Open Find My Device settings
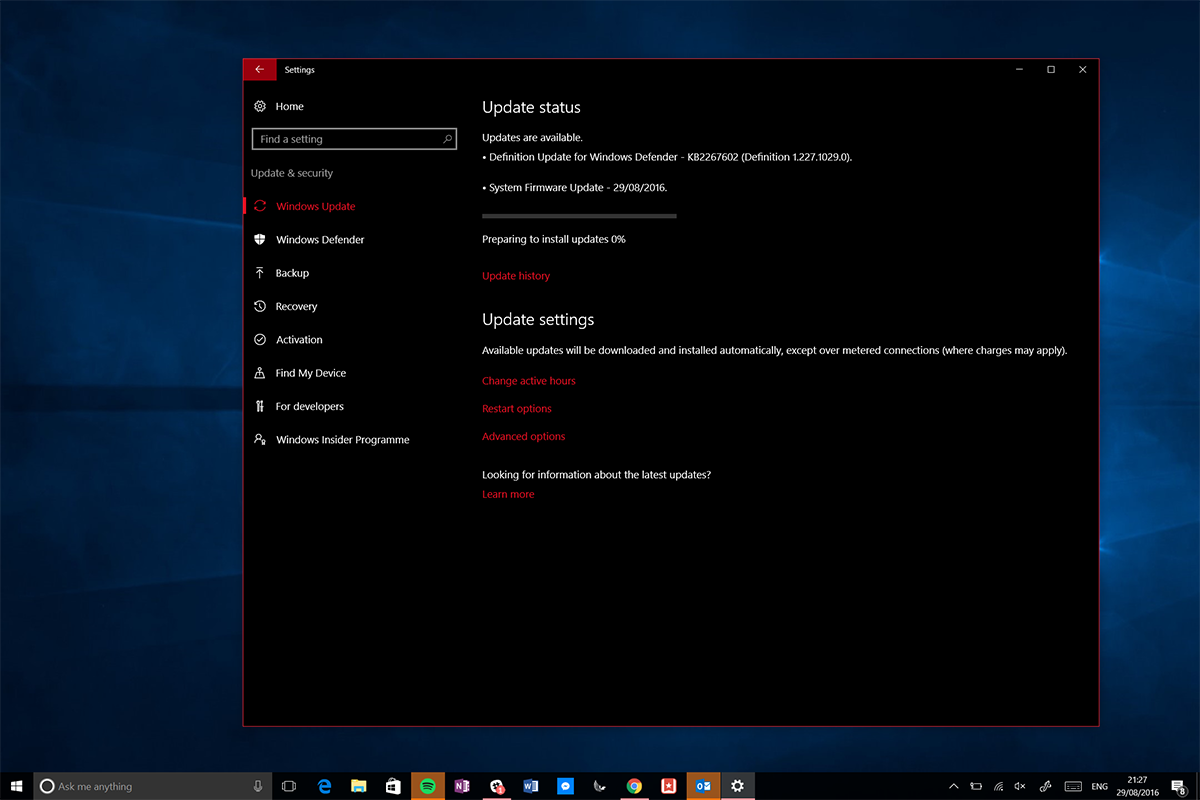This screenshot has height=800, width=1200. point(310,373)
